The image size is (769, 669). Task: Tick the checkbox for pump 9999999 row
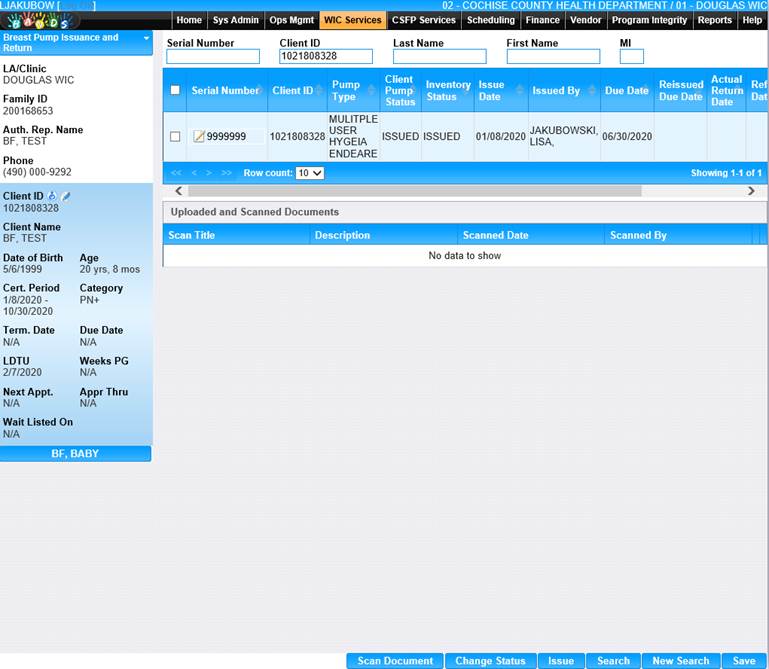175,136
